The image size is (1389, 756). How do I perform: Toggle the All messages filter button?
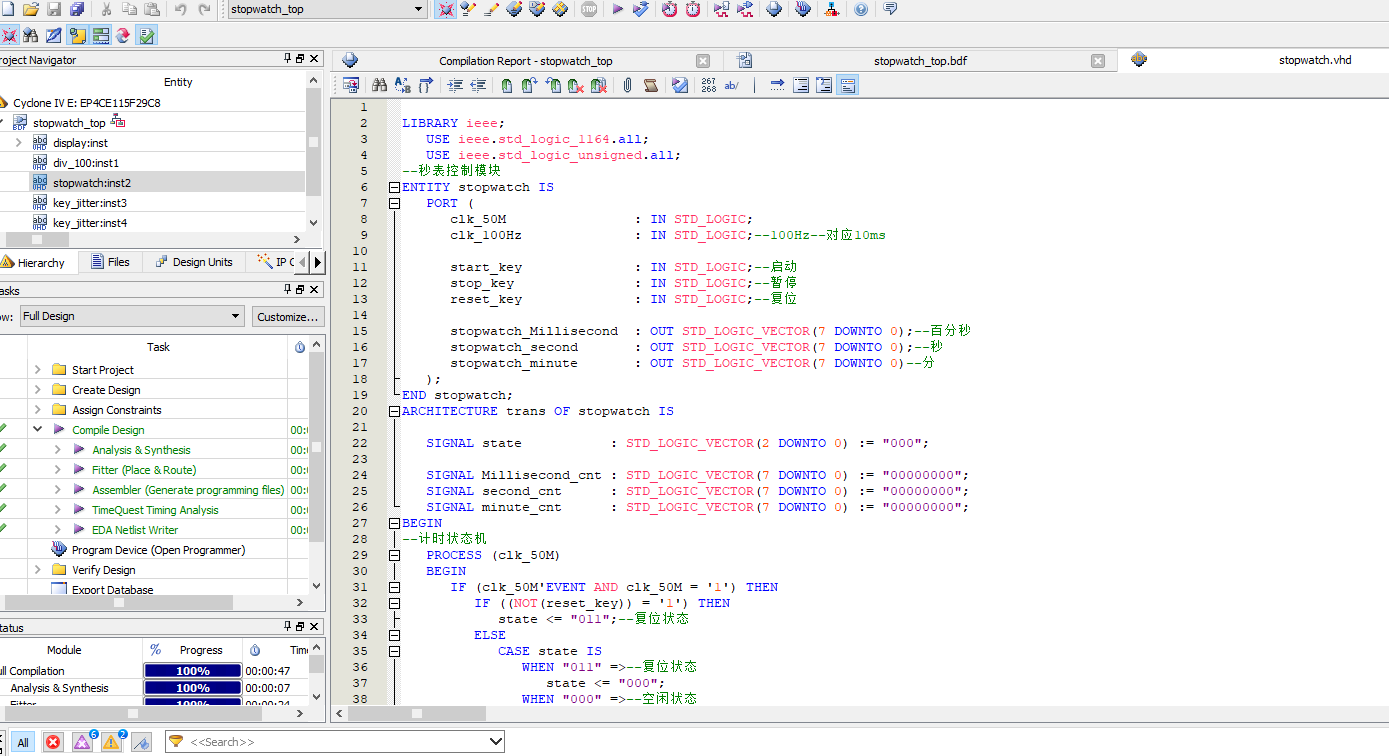(x=23, y=742)
